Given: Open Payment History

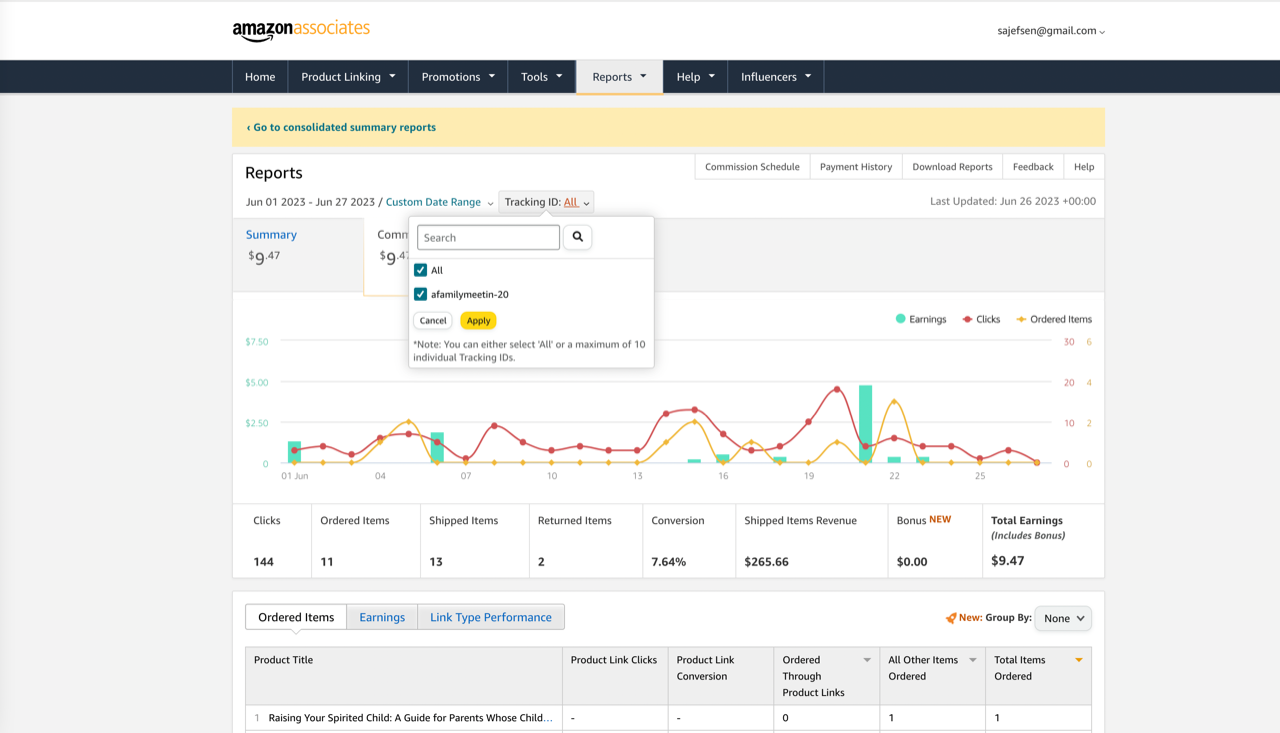Looking at the screenshot, I should click(x=856, y=167).
